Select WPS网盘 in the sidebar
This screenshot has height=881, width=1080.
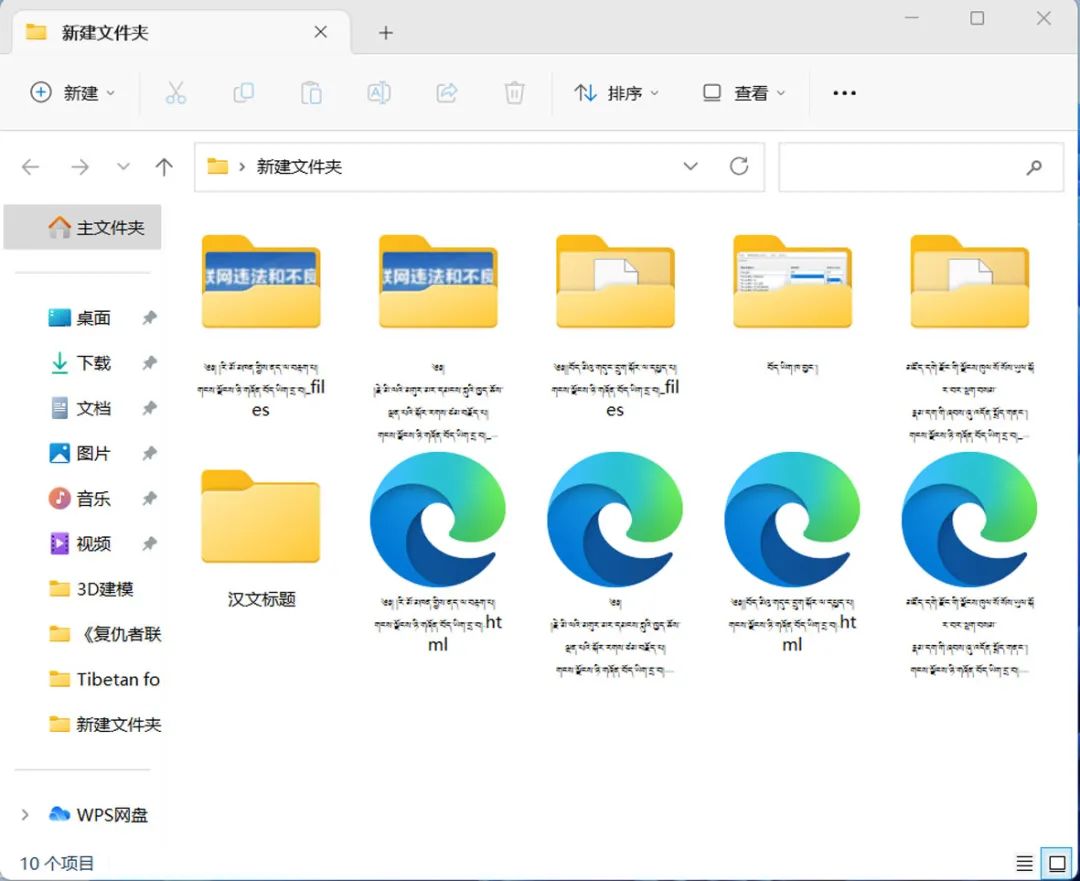(98, 815)
